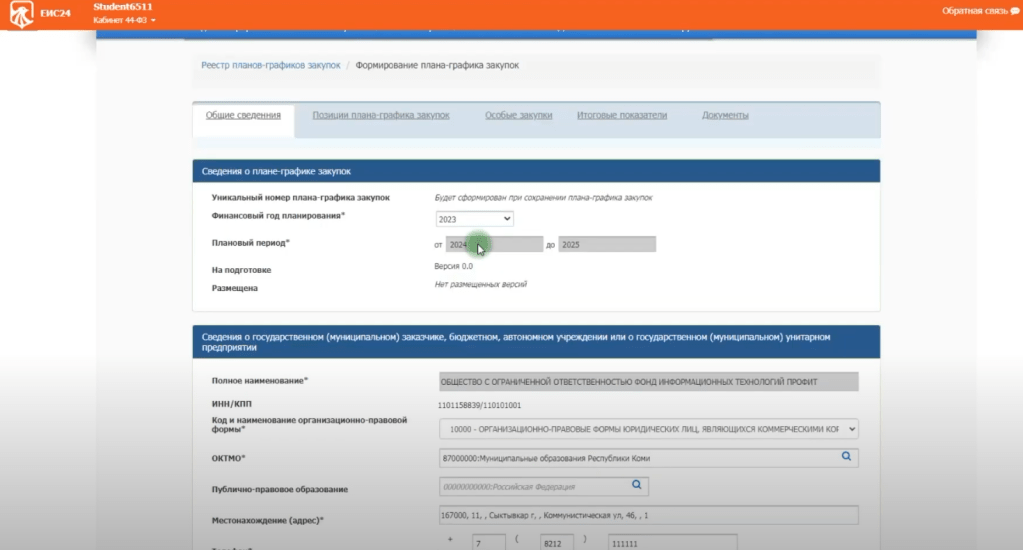Switch to the Общие сведения tab
The width and height of the screenshot is (1023, 550).
pos(243,116)
